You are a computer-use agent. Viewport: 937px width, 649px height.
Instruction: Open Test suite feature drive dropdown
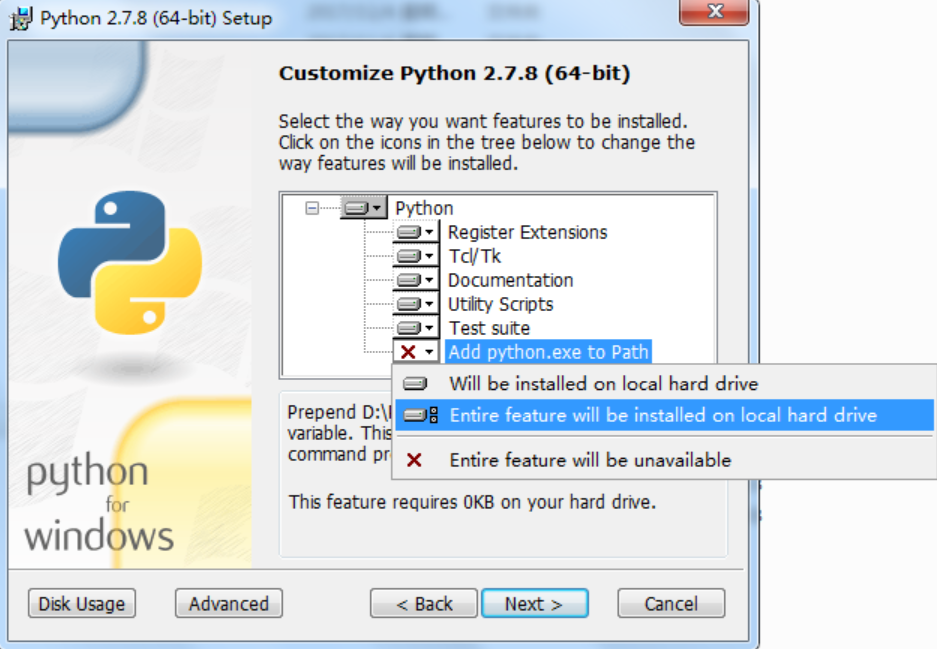pyautogui.click(x=416, y=327)
